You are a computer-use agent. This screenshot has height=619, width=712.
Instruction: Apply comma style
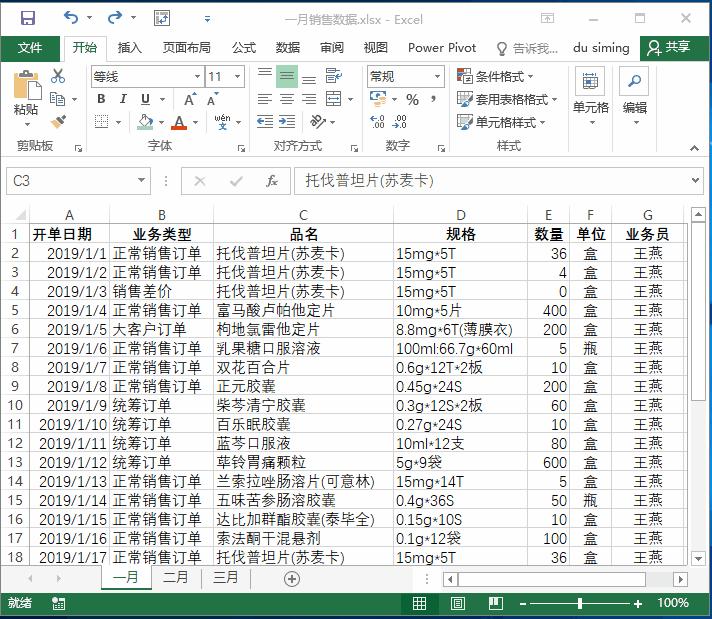click(x=434, y=99)
